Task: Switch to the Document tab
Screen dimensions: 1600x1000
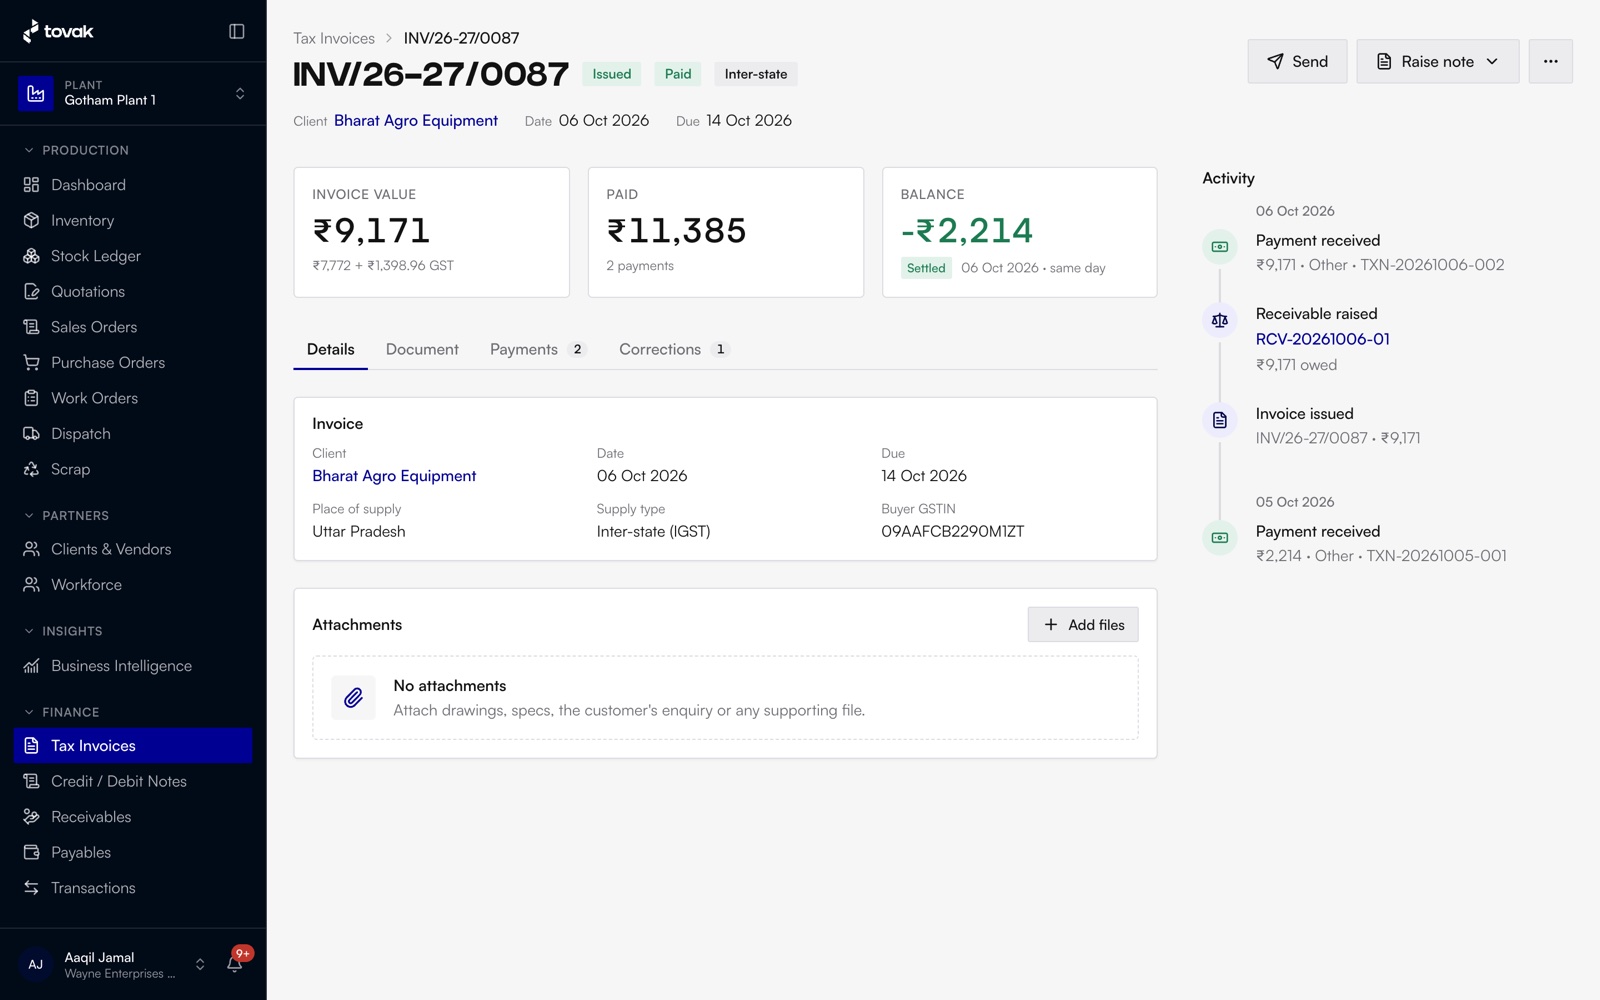Action: [x=422, y=349]
